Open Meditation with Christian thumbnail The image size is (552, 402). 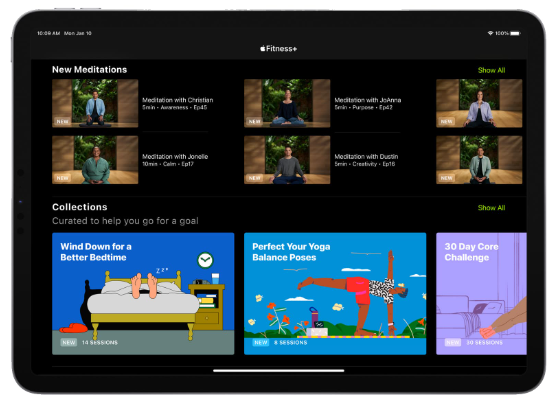95,103
